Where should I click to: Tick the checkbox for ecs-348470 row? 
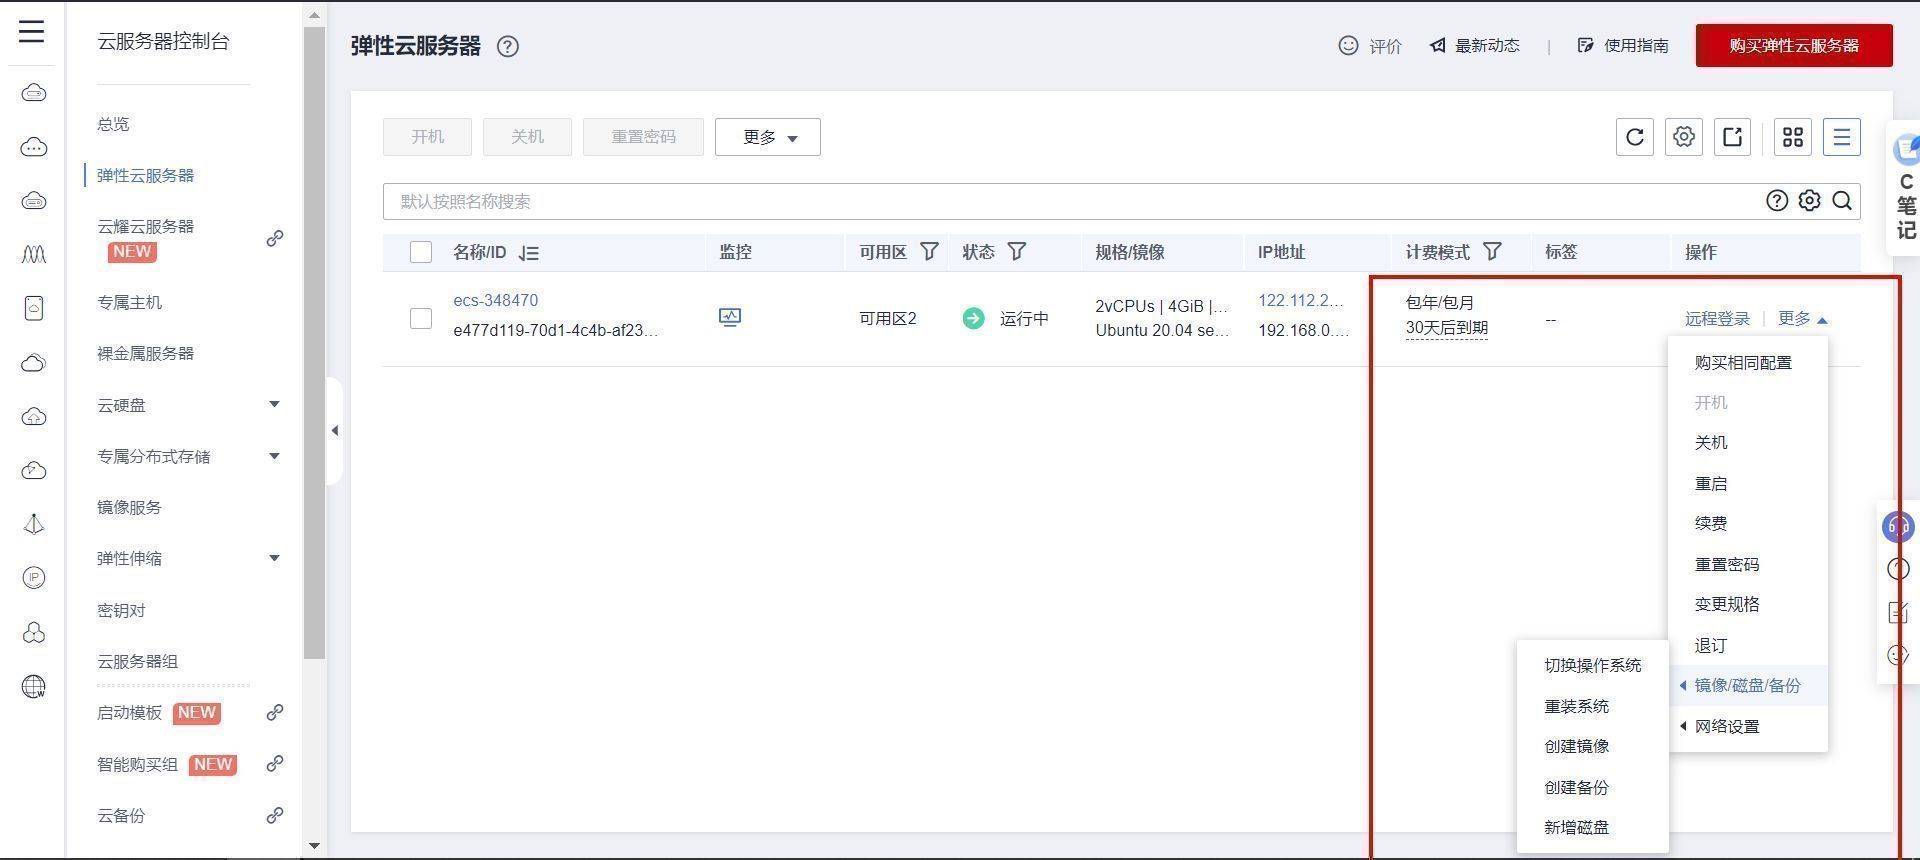click(x=421, y=318)
